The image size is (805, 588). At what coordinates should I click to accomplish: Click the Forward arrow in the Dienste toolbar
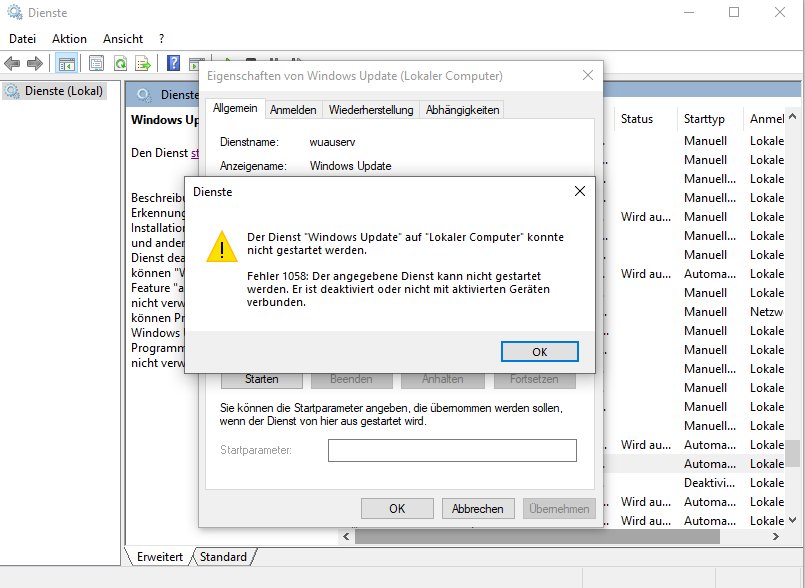34,64
